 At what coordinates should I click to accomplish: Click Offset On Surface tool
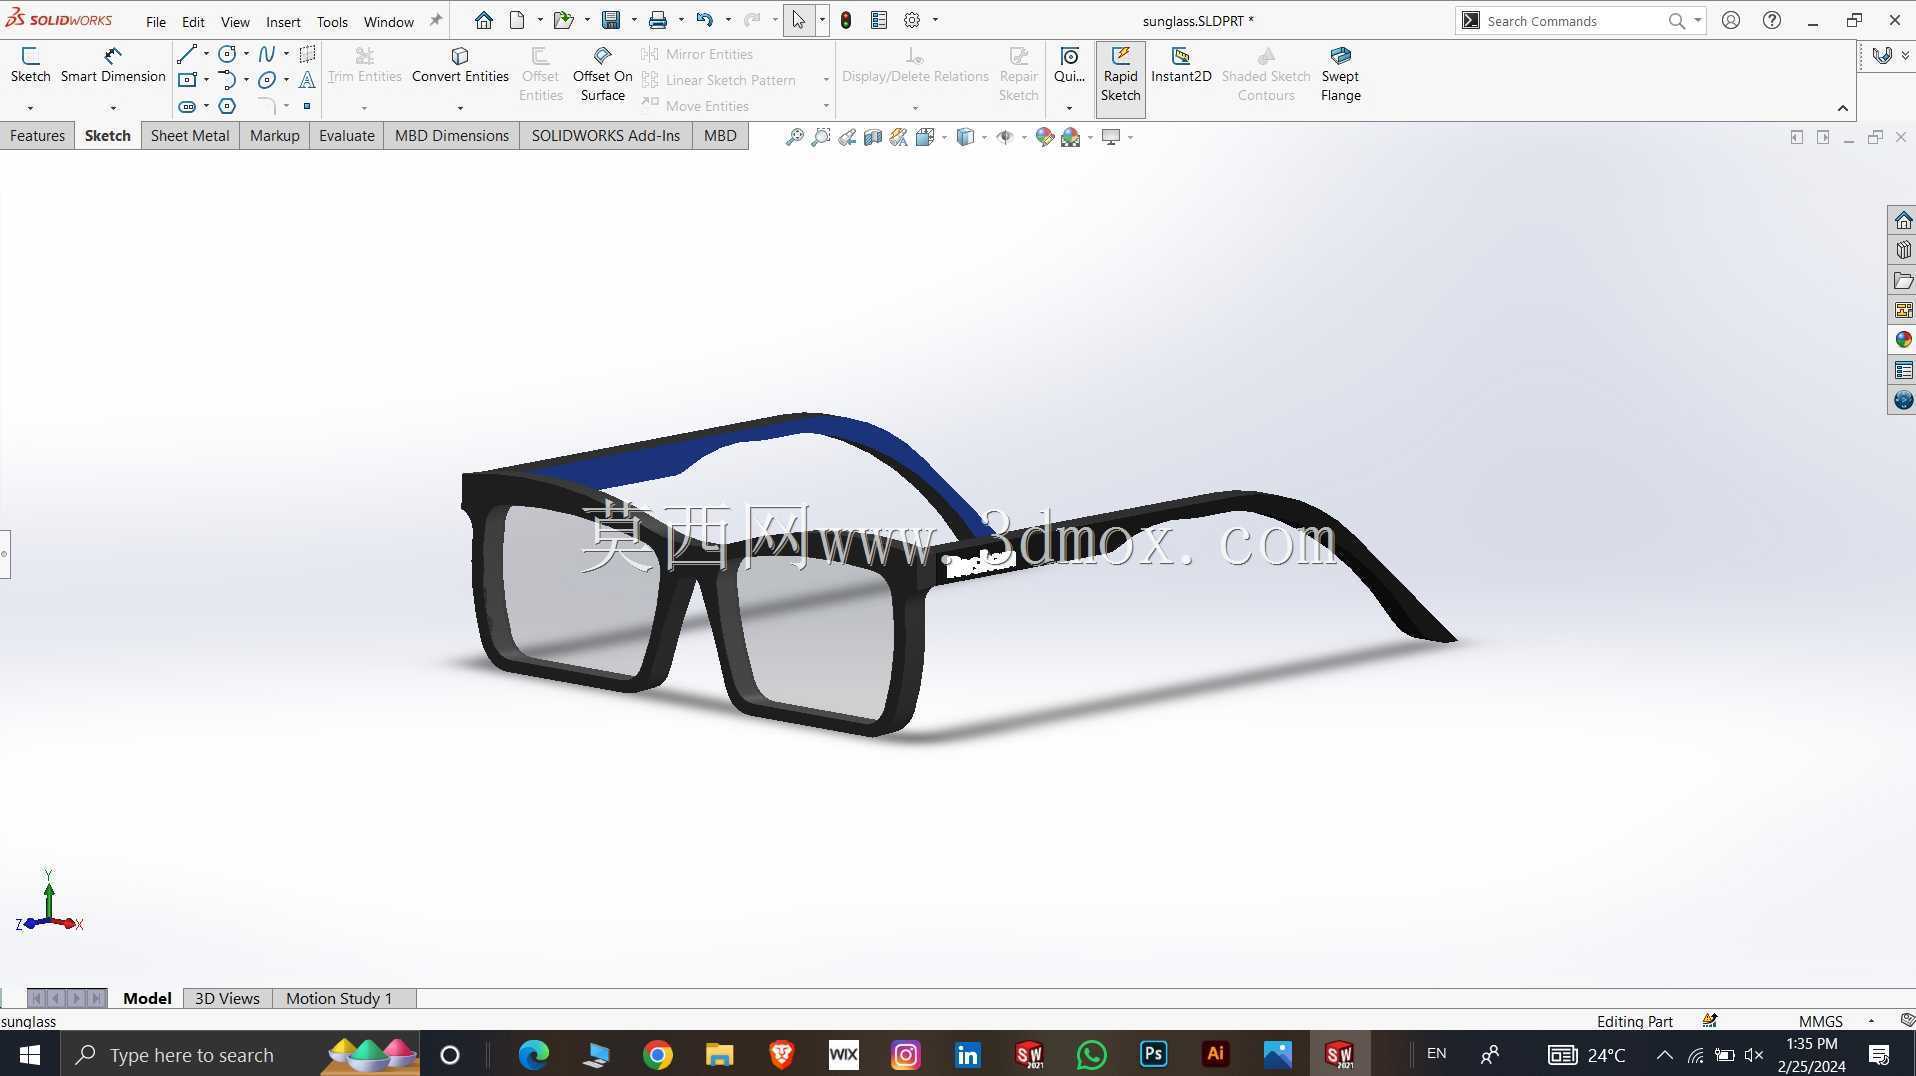pyautogui.click(x=602, y=74)
